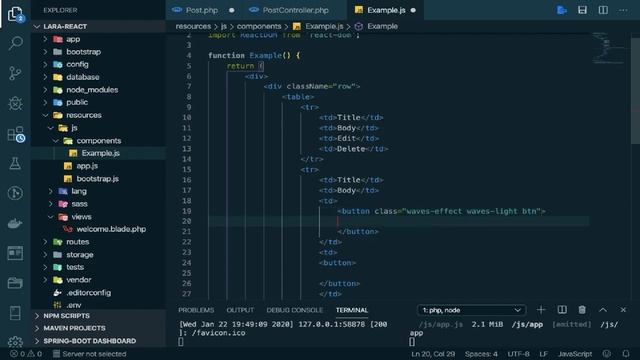The height and width of the screenshot is (360, 640).
Task: Open the terminal selector dropdown '1: php, node'
Action: [x=471, y=310]
